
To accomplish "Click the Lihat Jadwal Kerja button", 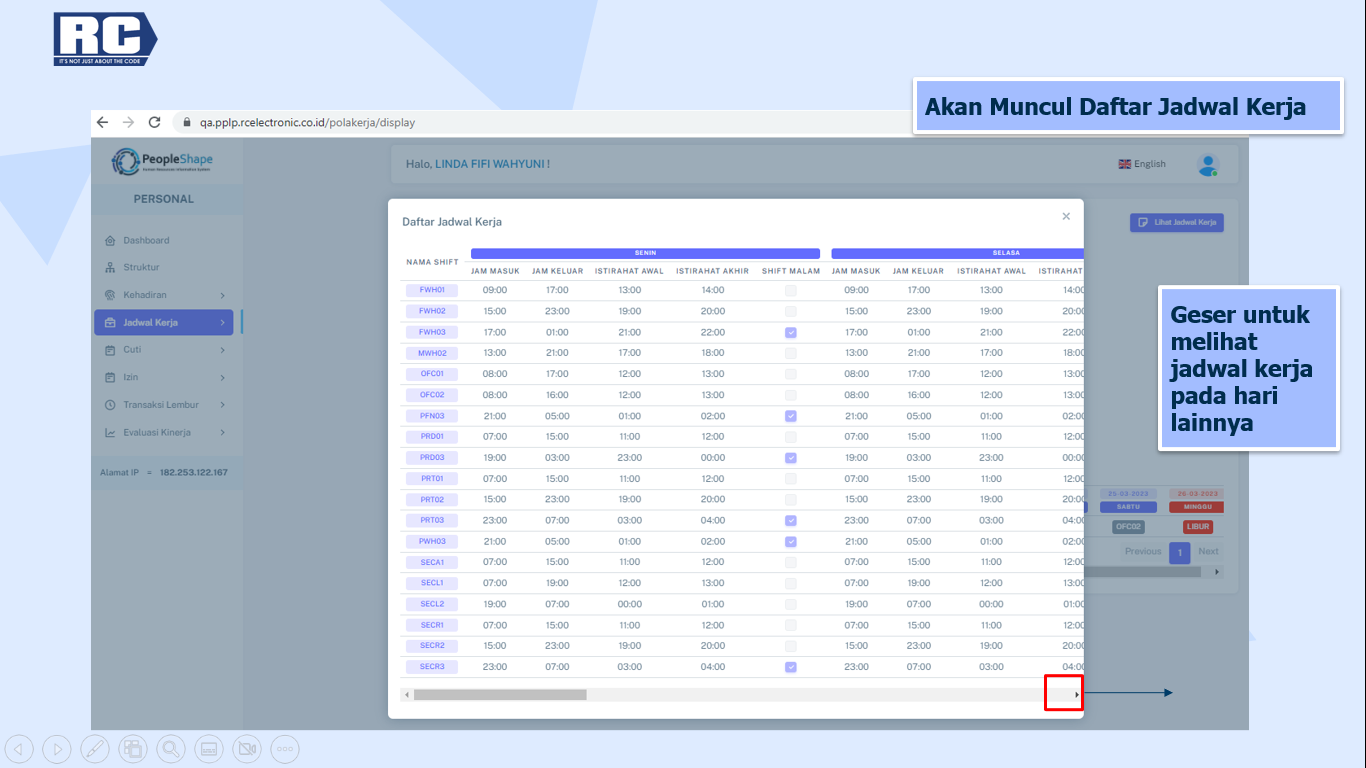I will click(1176, 222).
